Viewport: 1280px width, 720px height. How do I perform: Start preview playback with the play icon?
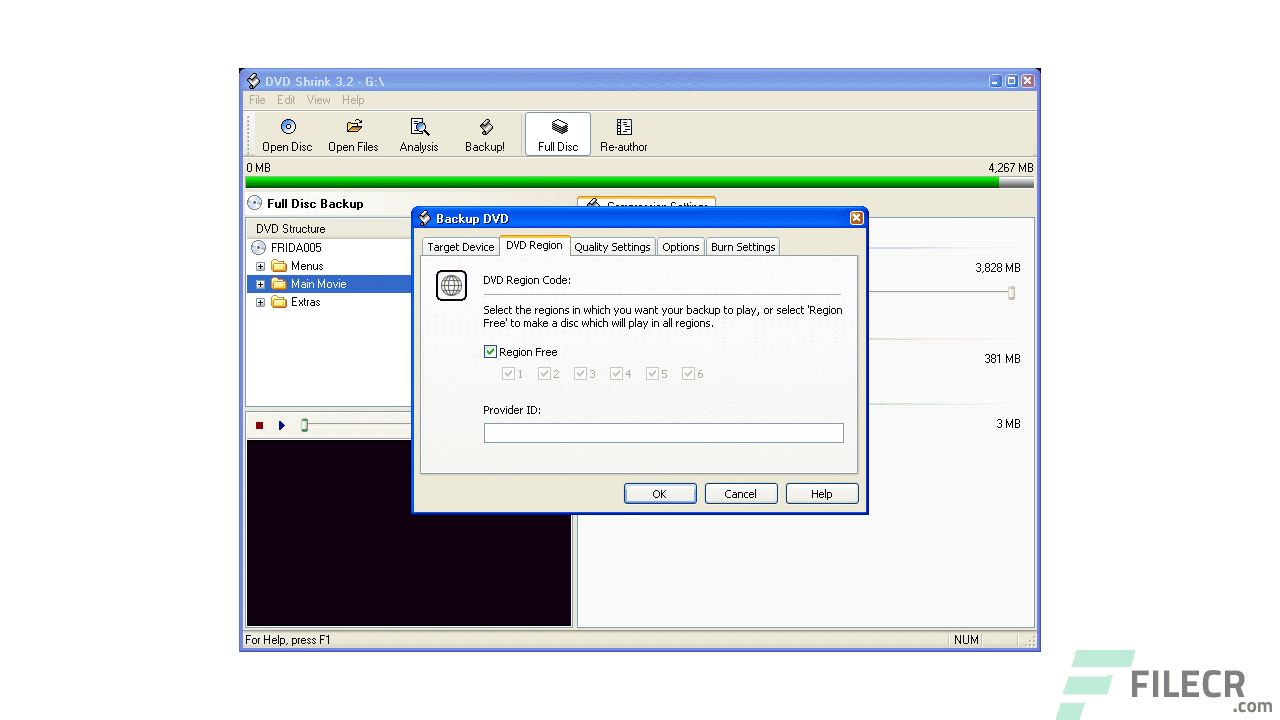(281, 424)
